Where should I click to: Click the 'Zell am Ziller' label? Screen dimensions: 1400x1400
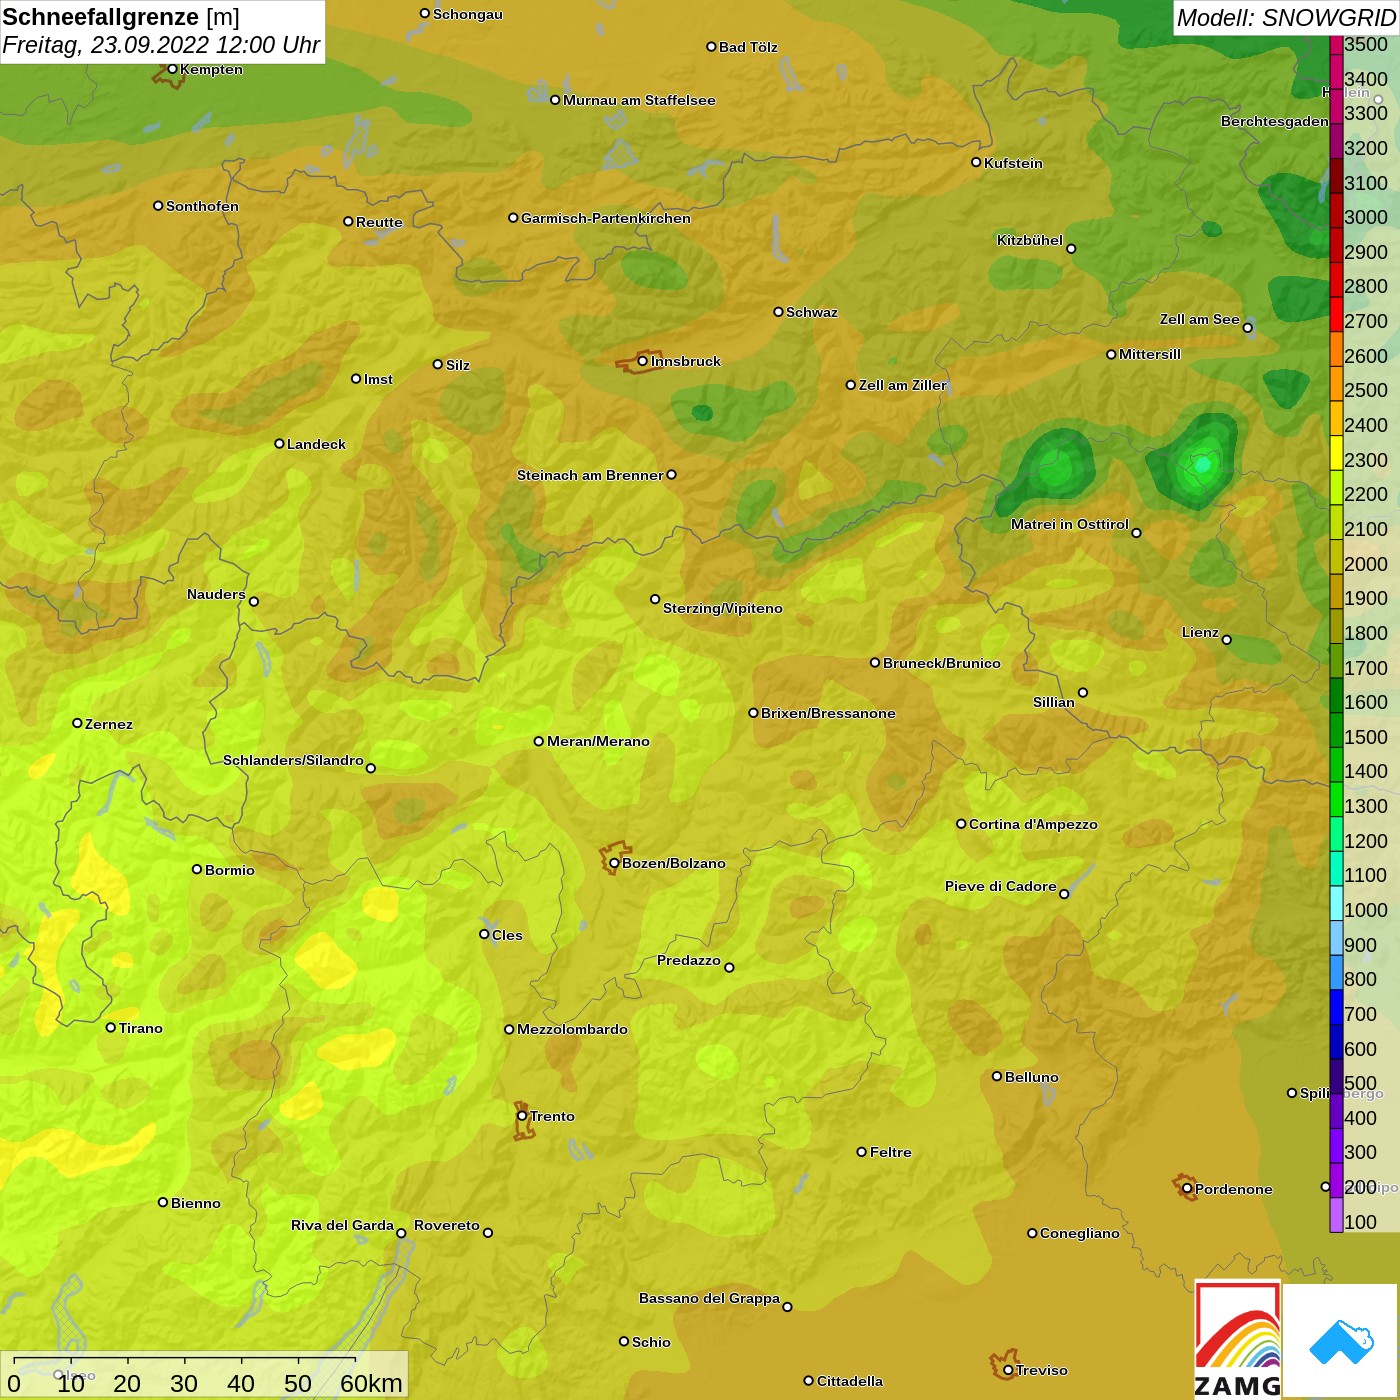coord(903,385)
